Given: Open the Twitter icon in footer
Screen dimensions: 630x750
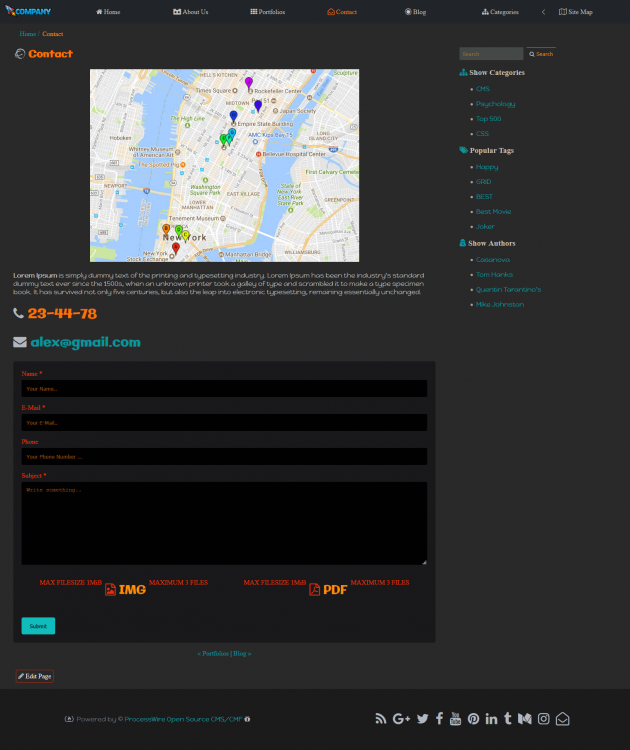Looking at the screenshot, I should point(422,718).
